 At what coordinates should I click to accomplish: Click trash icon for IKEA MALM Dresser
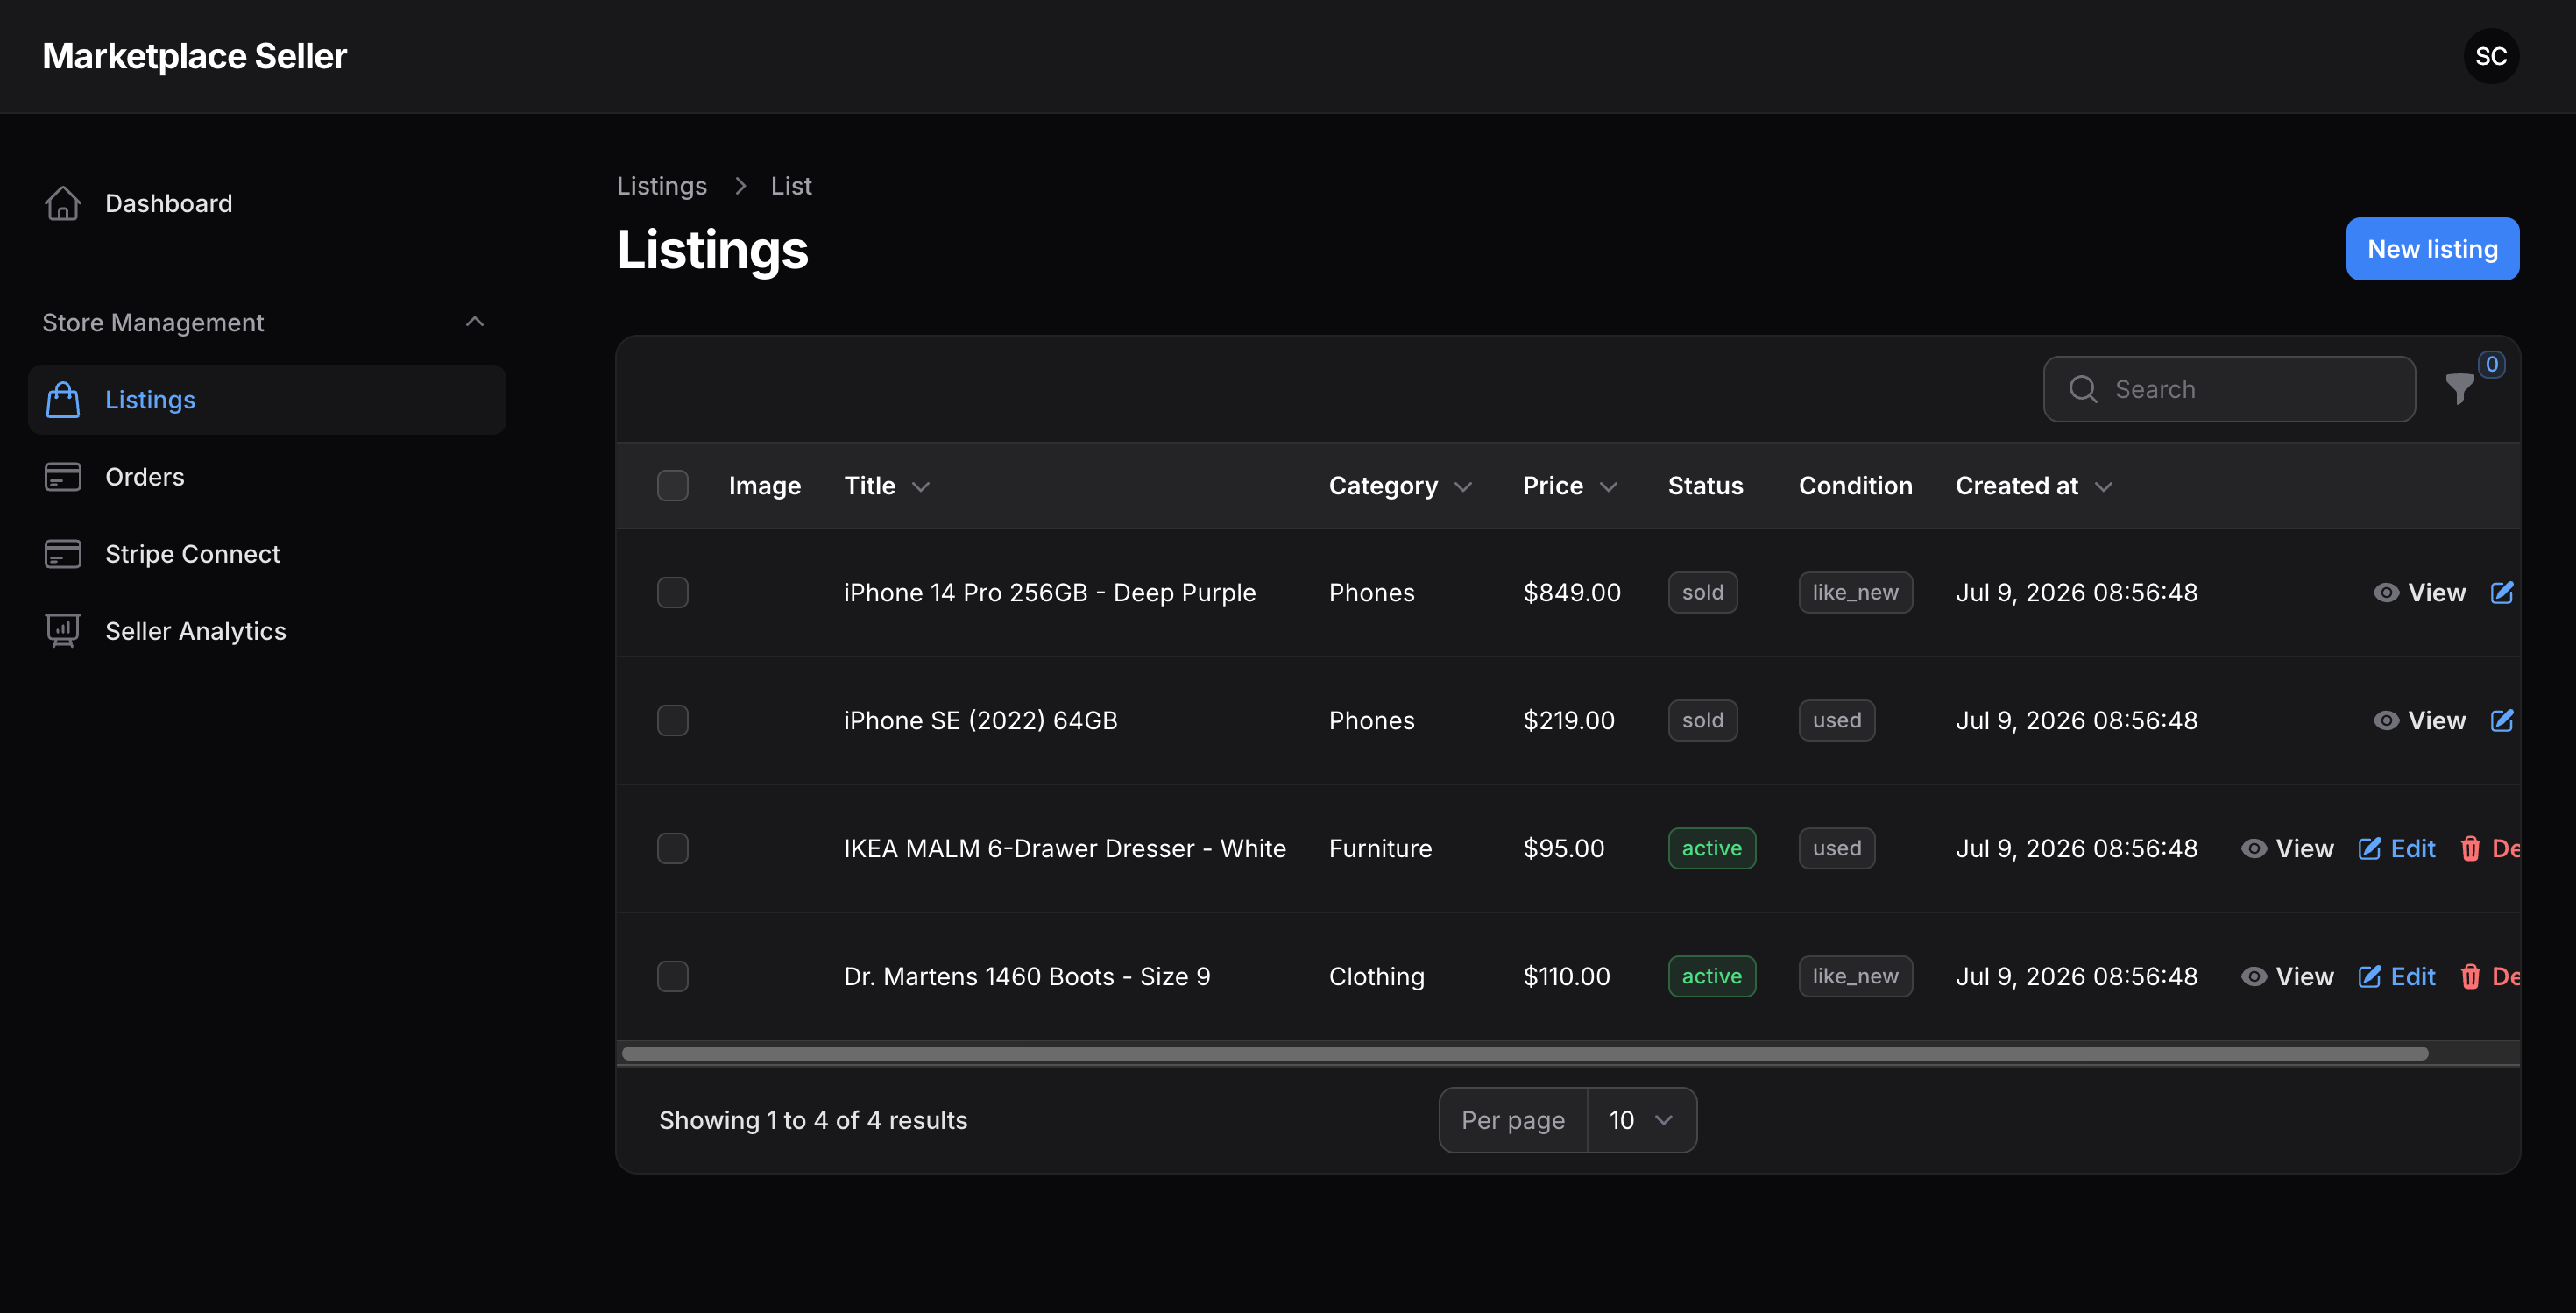click(x=2470, y=848)
